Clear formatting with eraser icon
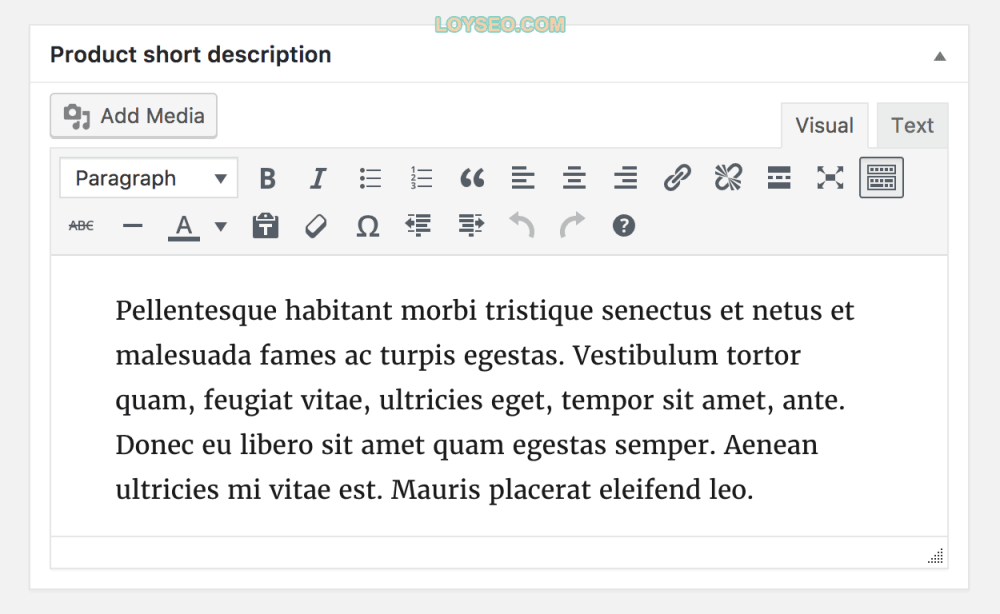Image resolution: width=1000 pixels, height=614 pixels. pos(316,226)
